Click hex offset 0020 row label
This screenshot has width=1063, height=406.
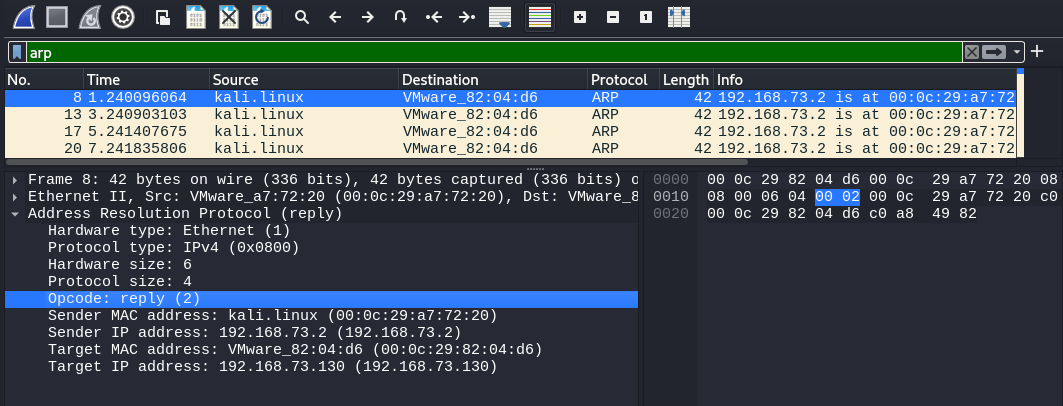(671, 214)
